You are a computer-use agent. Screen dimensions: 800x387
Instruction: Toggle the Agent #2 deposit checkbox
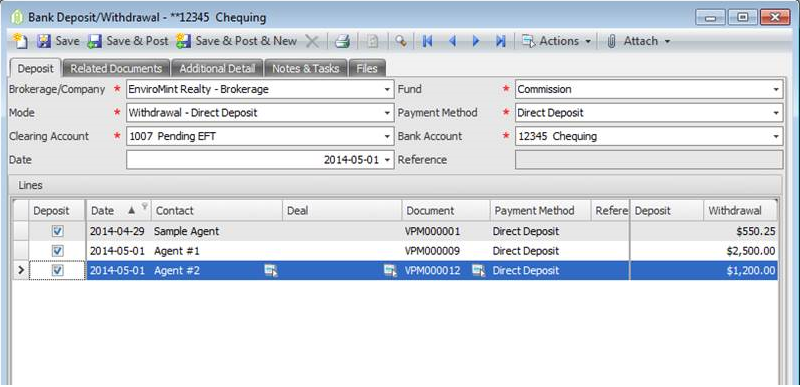coord(58,271)
